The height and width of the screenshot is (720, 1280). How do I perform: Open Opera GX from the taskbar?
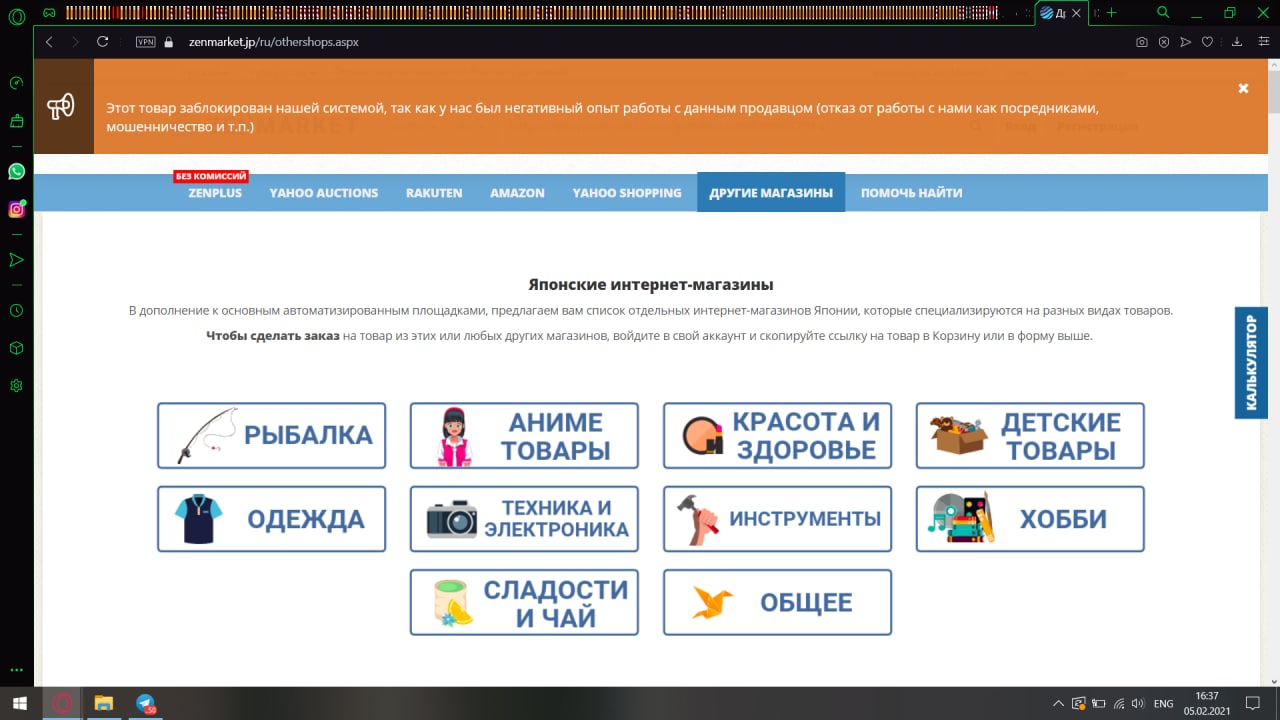tap(62, 703)
